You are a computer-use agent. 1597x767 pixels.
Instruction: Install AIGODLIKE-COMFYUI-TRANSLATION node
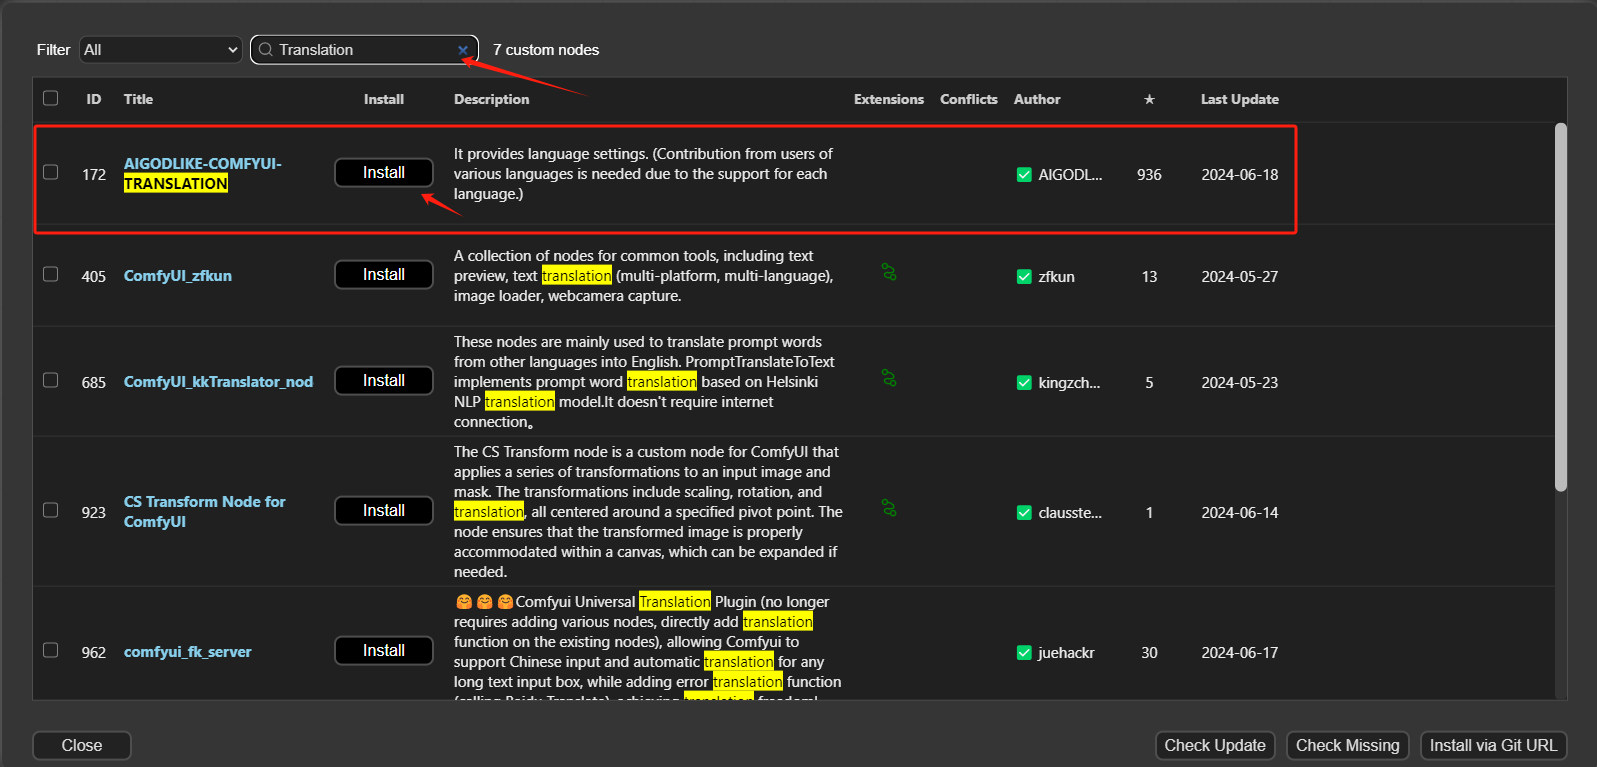pyautogui.click(x=384, y=173)
